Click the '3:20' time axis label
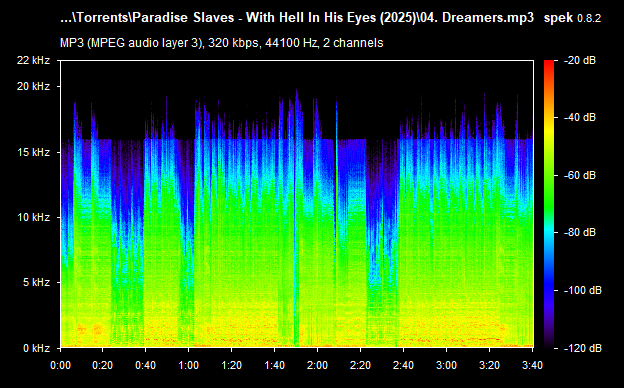This screenshot has height=388, width=624. (489, 365)
